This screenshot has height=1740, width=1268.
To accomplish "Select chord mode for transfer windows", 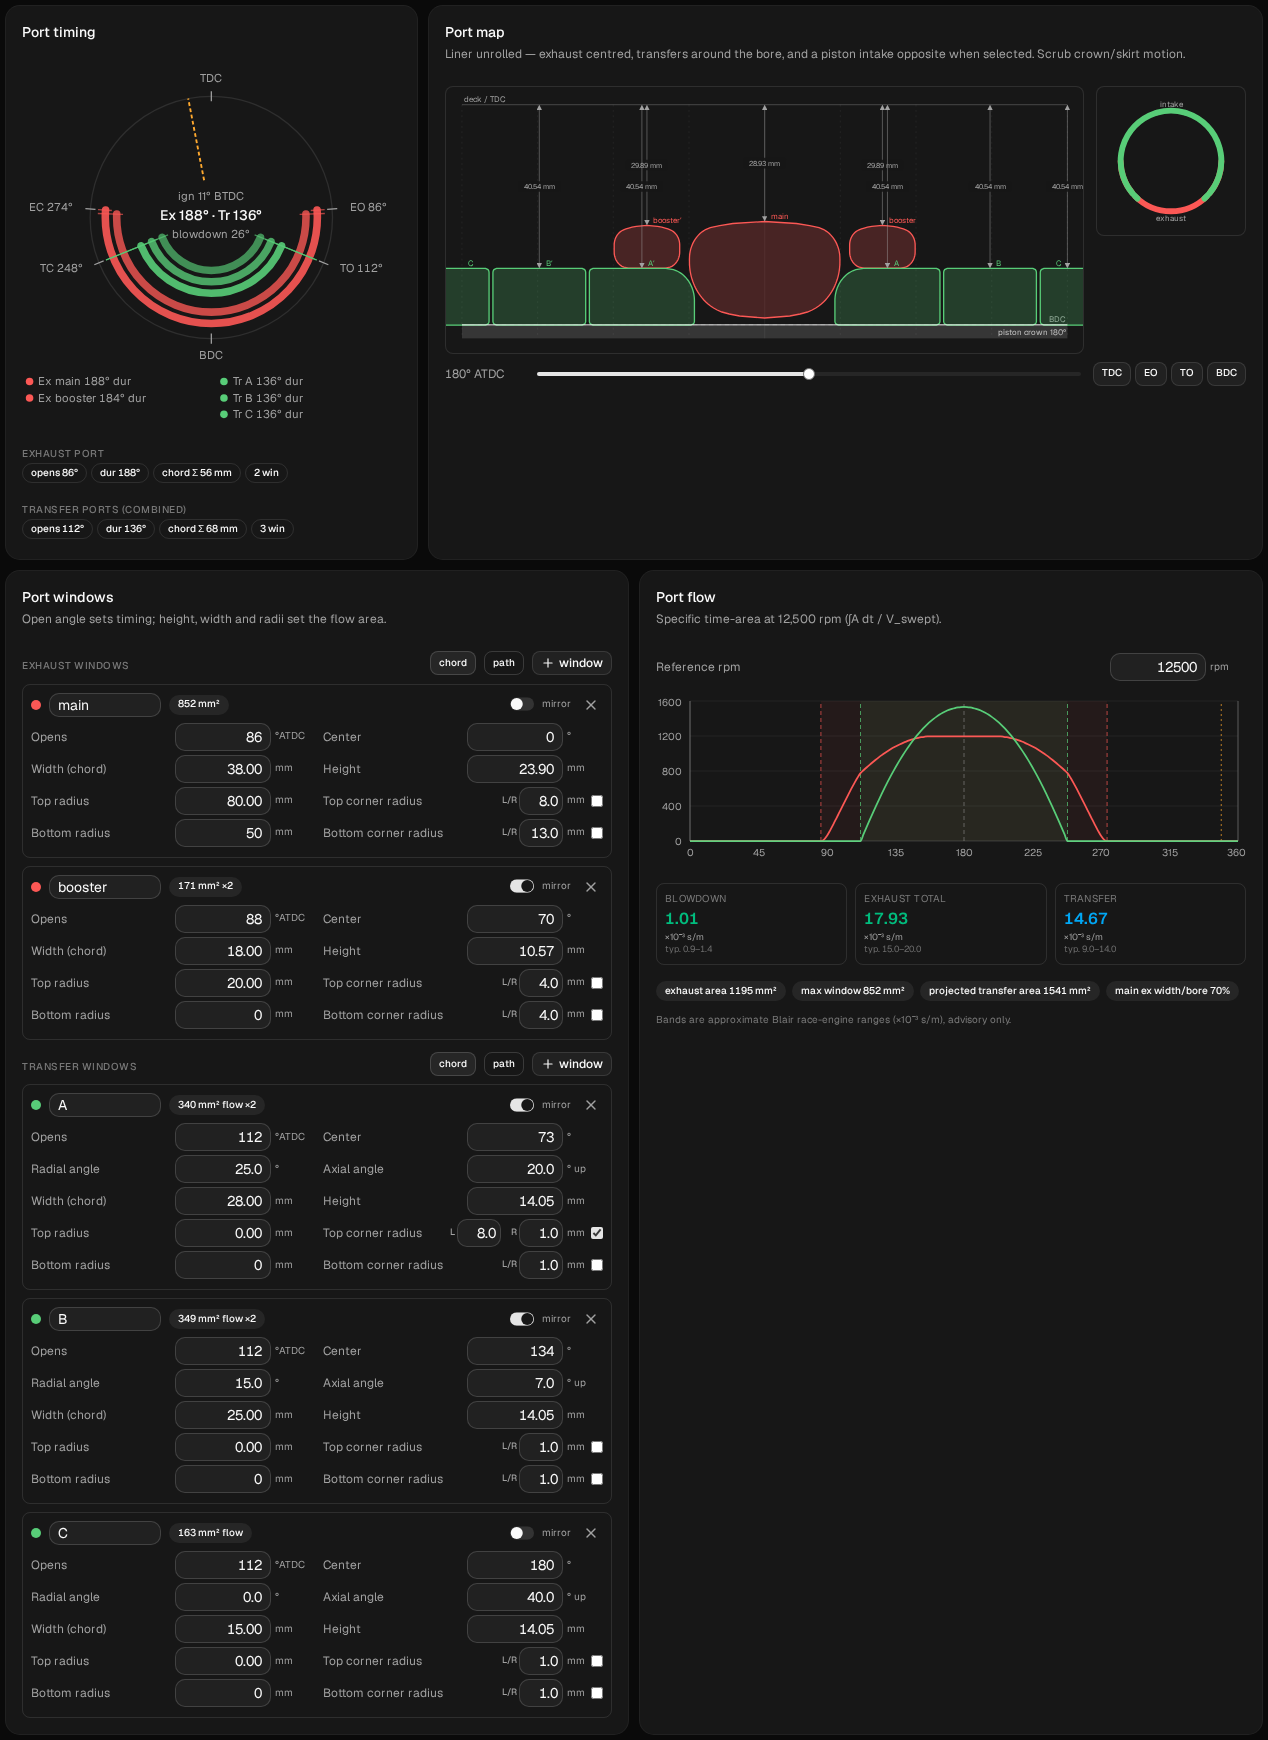I will (453, 1064).
